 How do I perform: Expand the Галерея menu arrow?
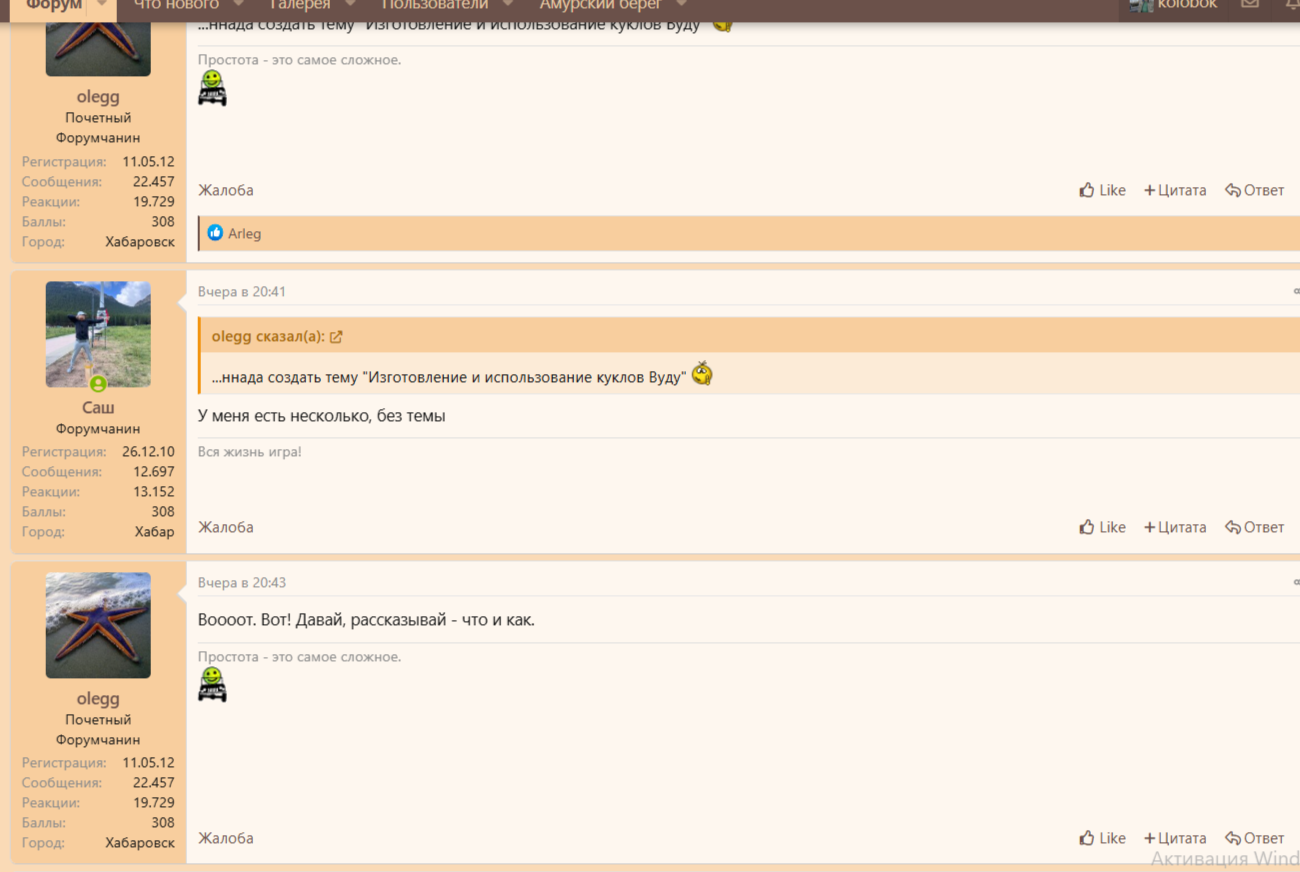point(350,6)
